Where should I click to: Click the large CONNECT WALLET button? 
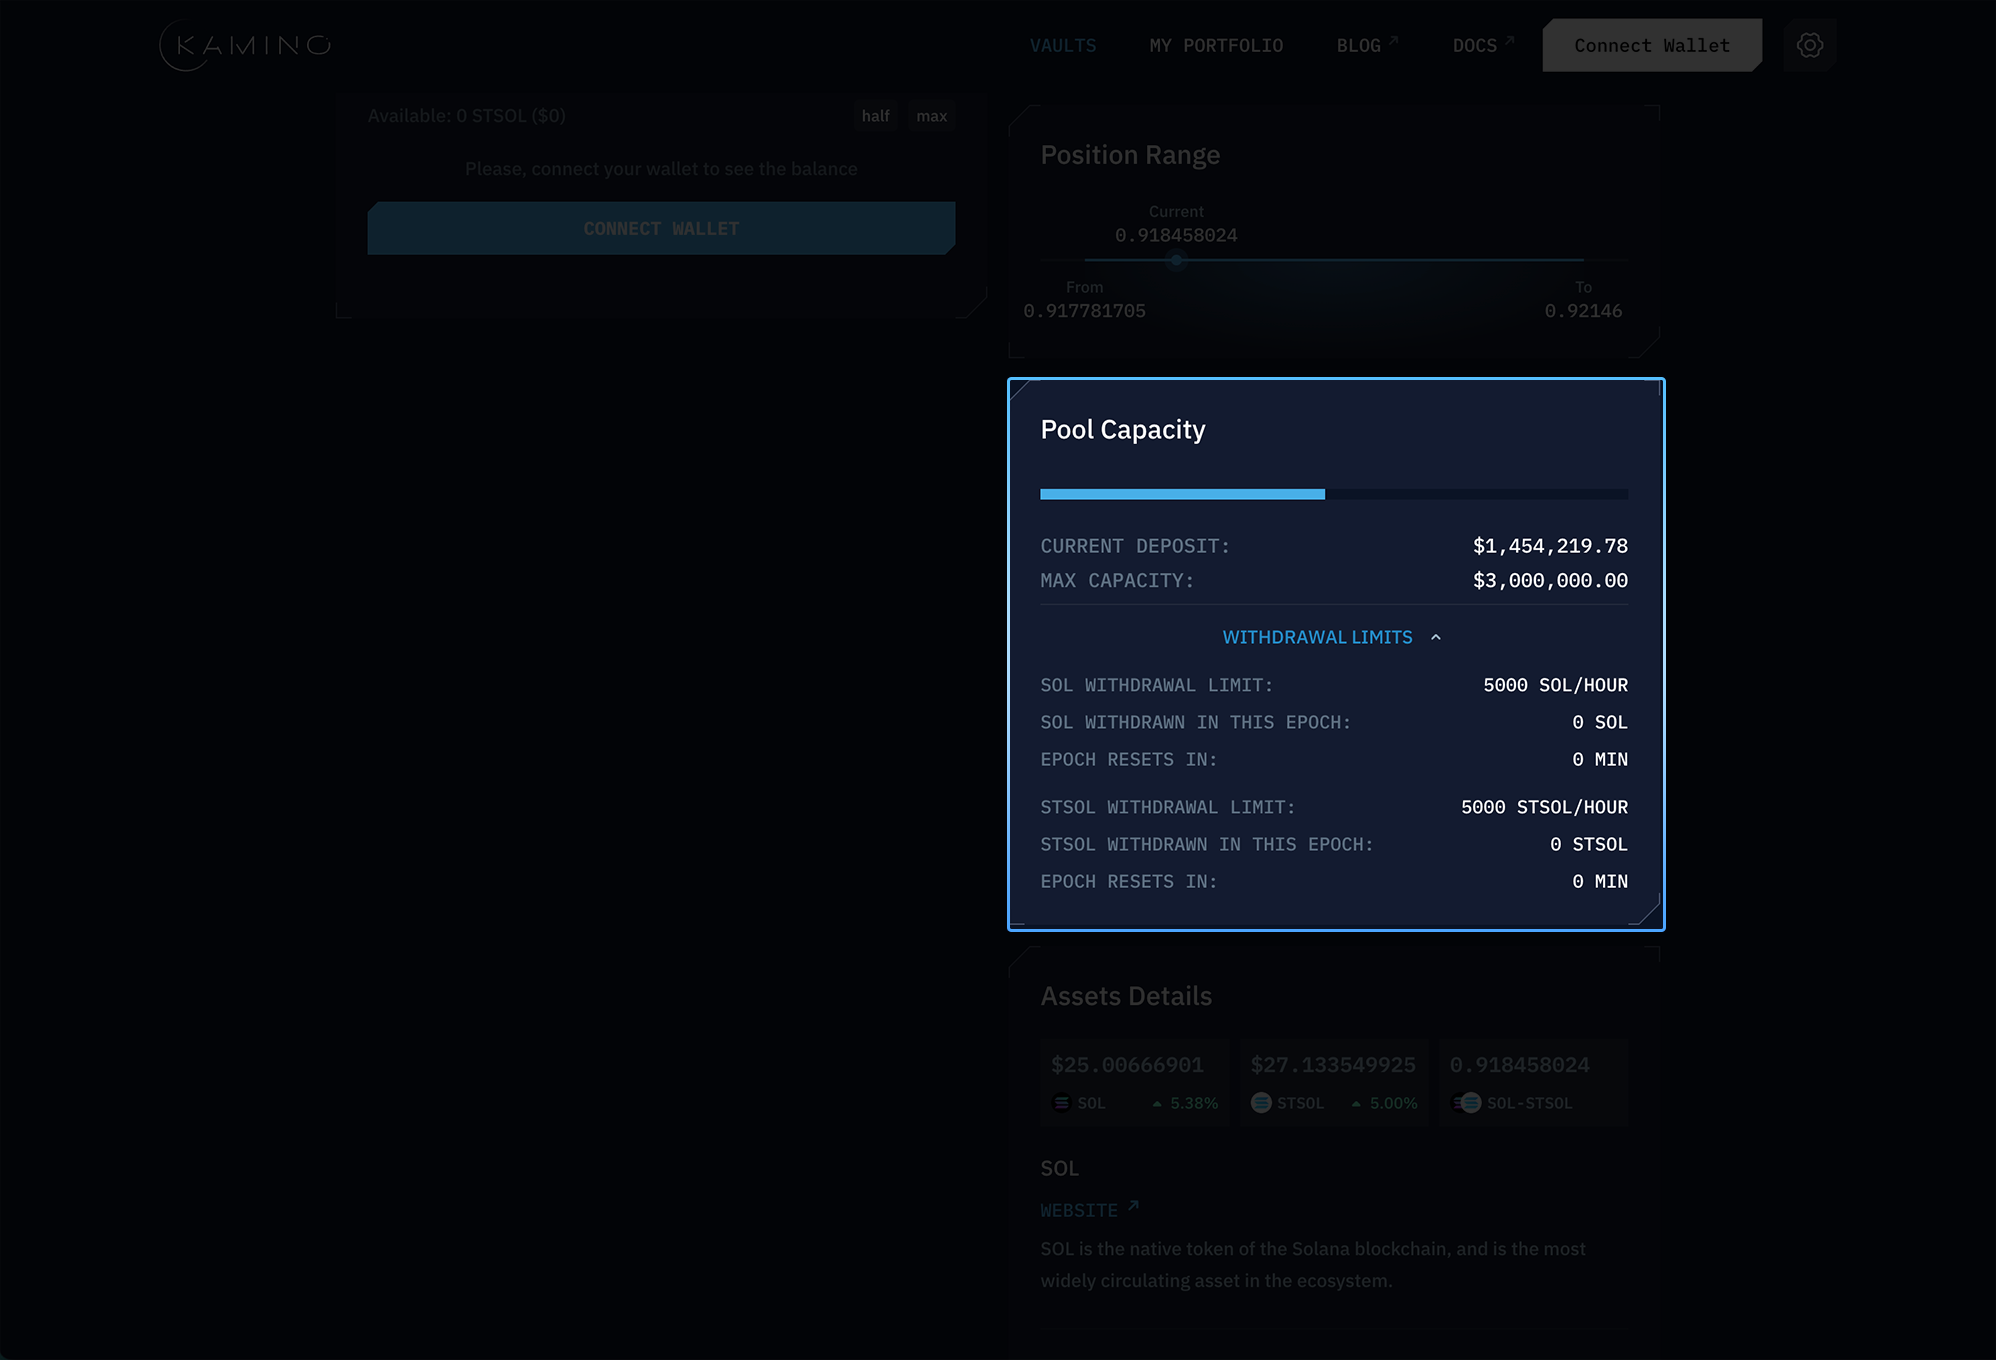pos(661,228)
